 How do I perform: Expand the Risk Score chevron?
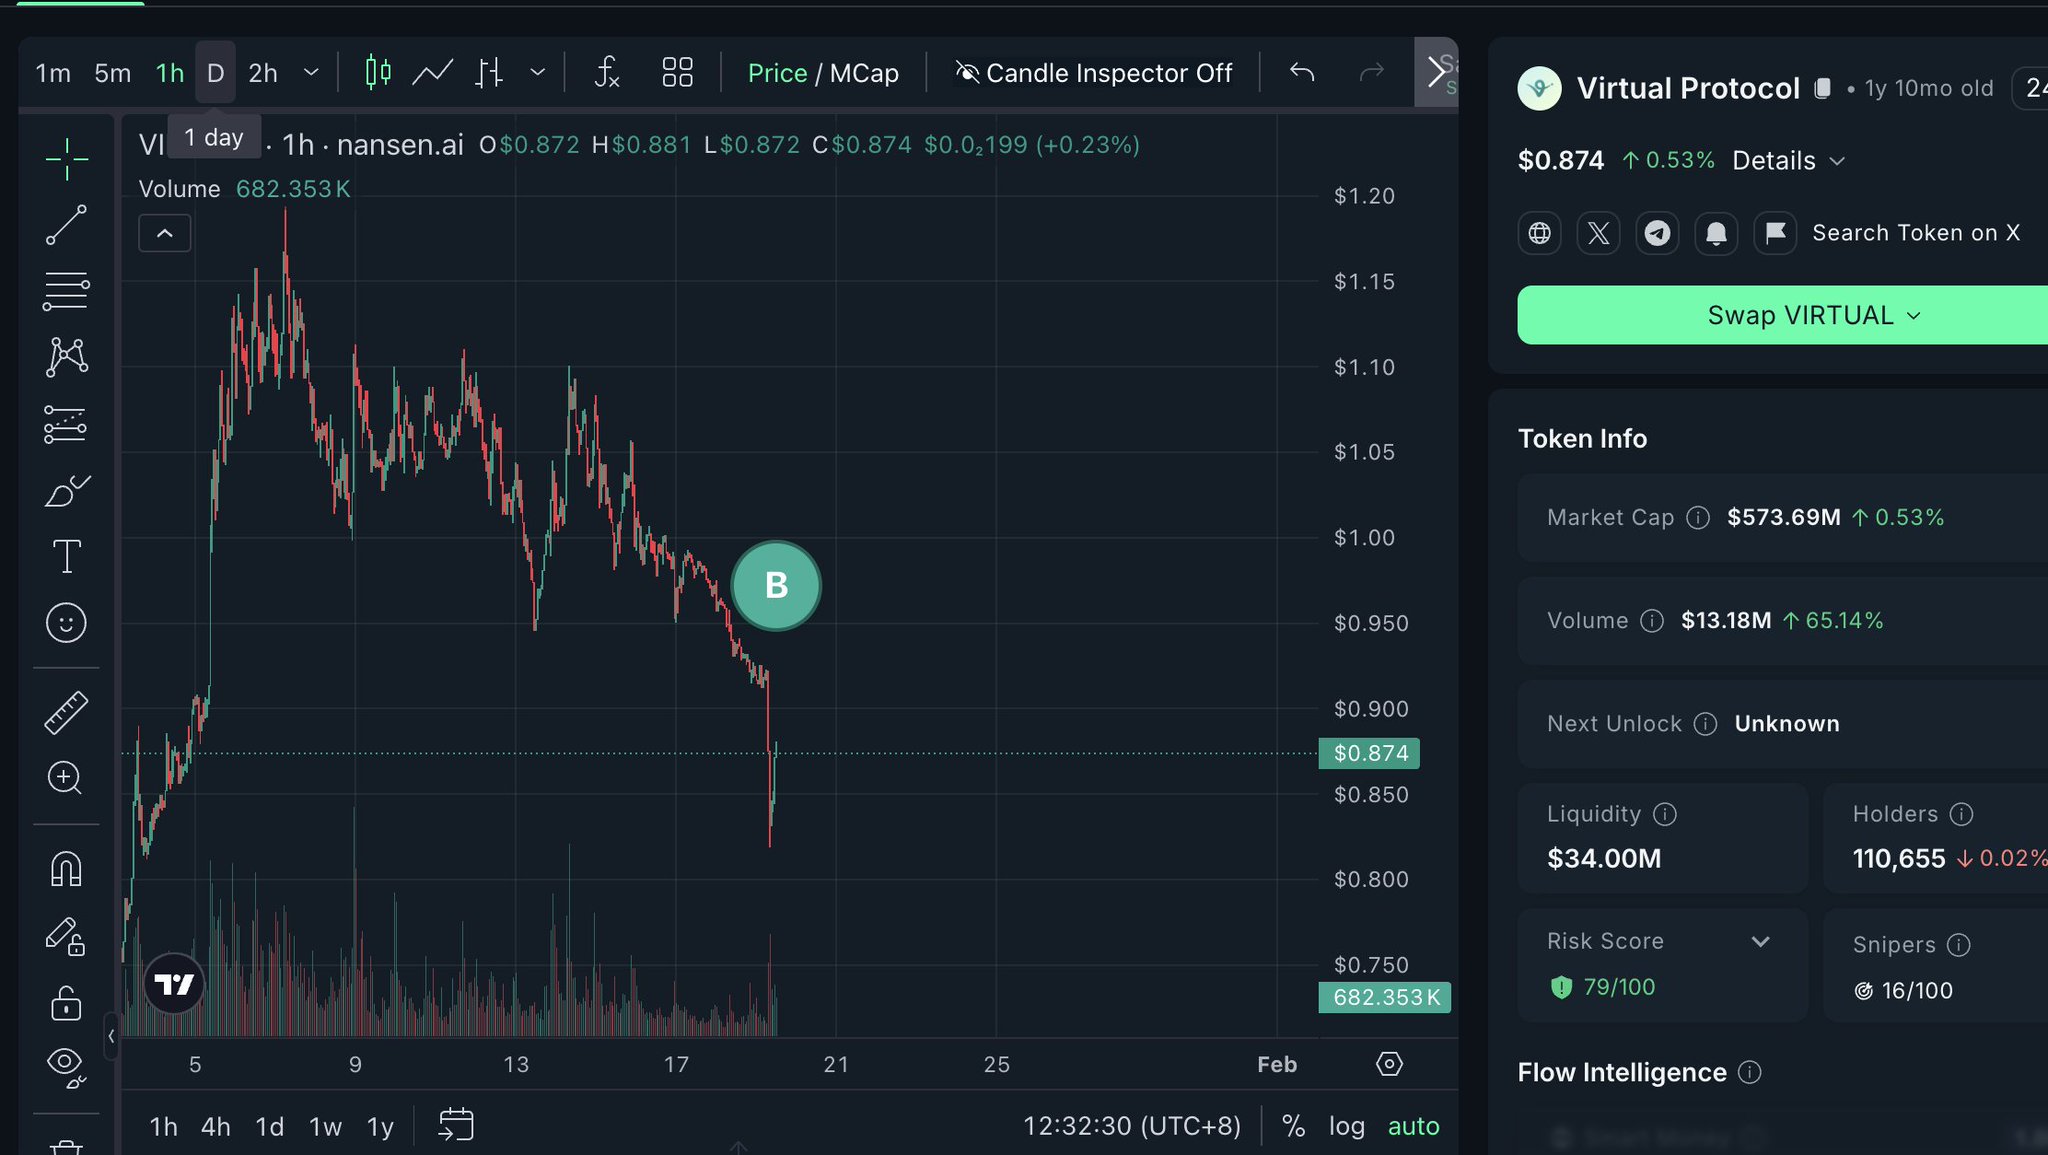click(x=1761, y=941)
